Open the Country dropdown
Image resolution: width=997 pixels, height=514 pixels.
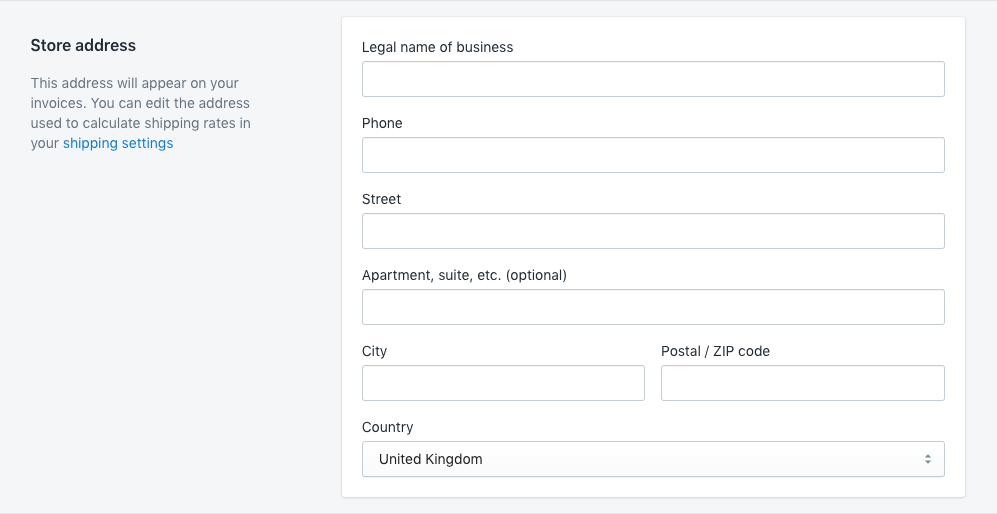point(653,459)
